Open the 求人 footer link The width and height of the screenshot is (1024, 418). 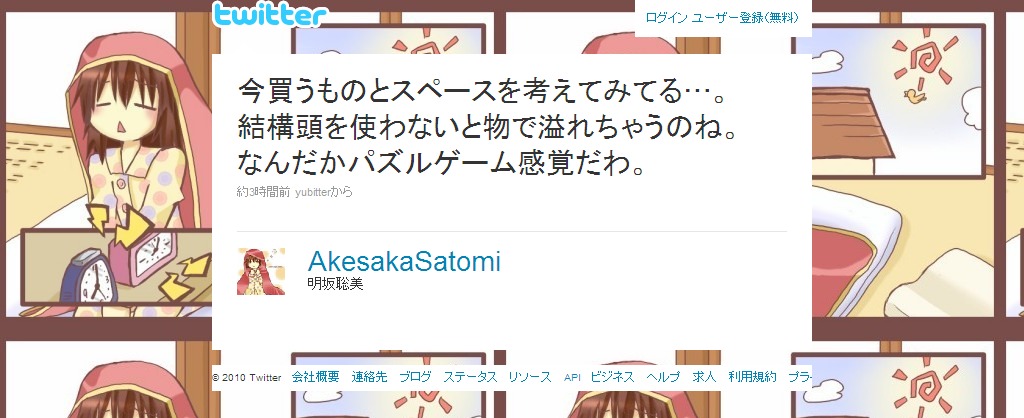pos(704,377)
